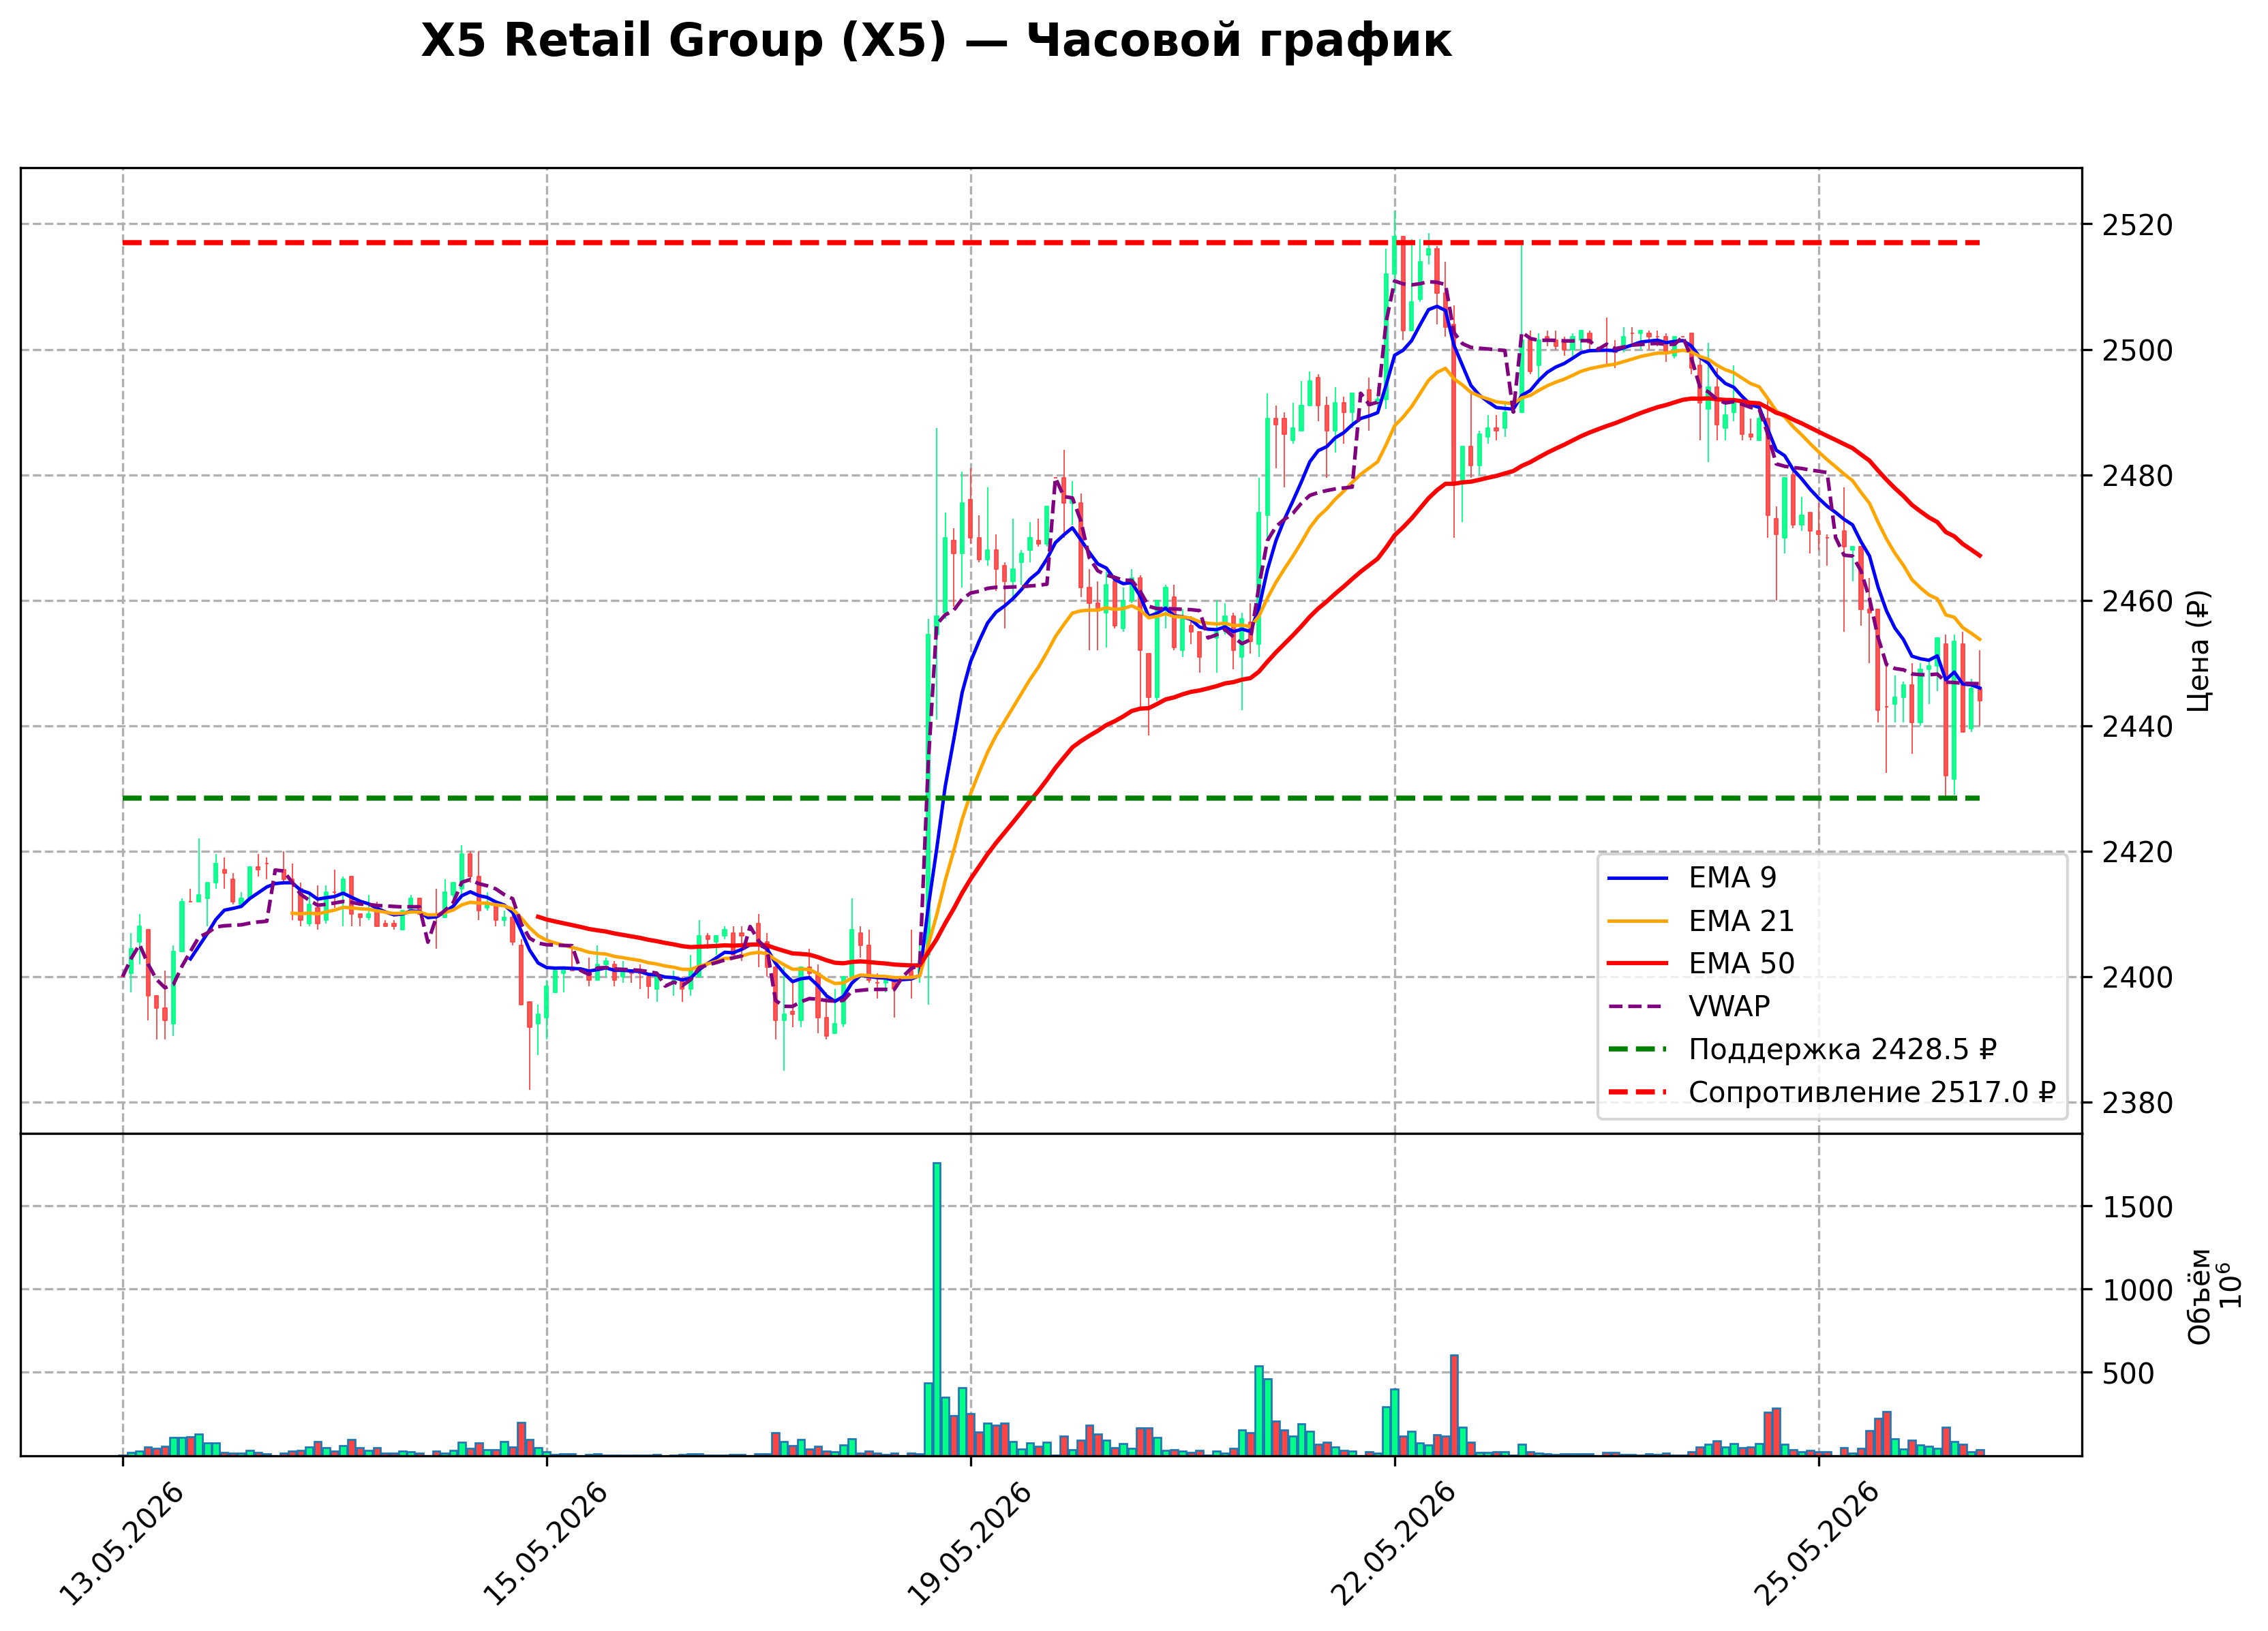Viewport: 2268px width, 1631px height.
Task: Click the date label '13.05.2026'
Action: tap(121, 1544)
